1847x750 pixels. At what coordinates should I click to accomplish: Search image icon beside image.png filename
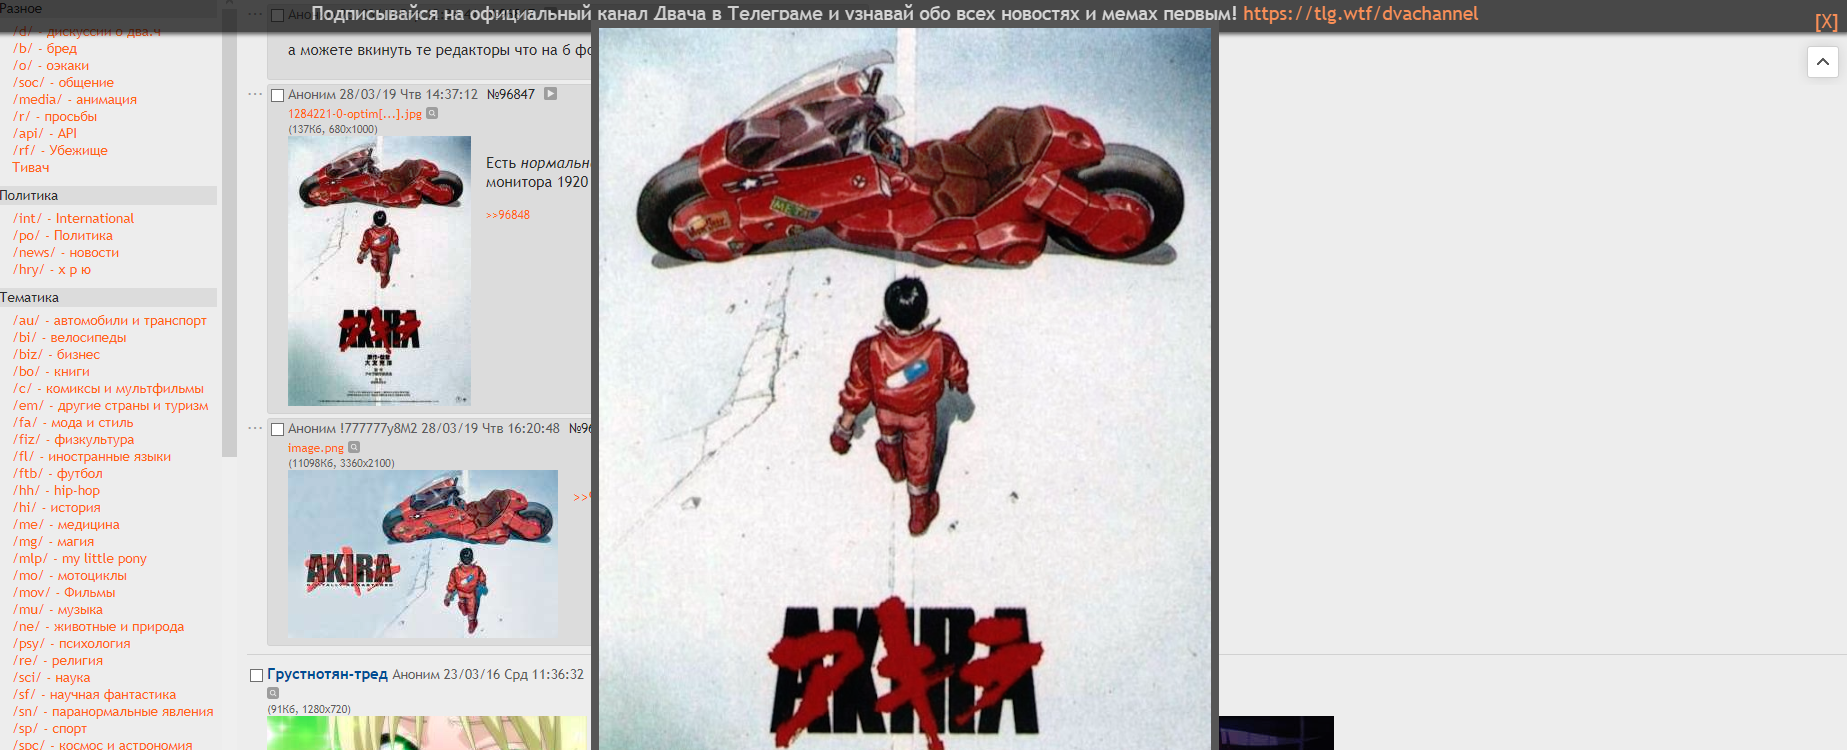354,447
